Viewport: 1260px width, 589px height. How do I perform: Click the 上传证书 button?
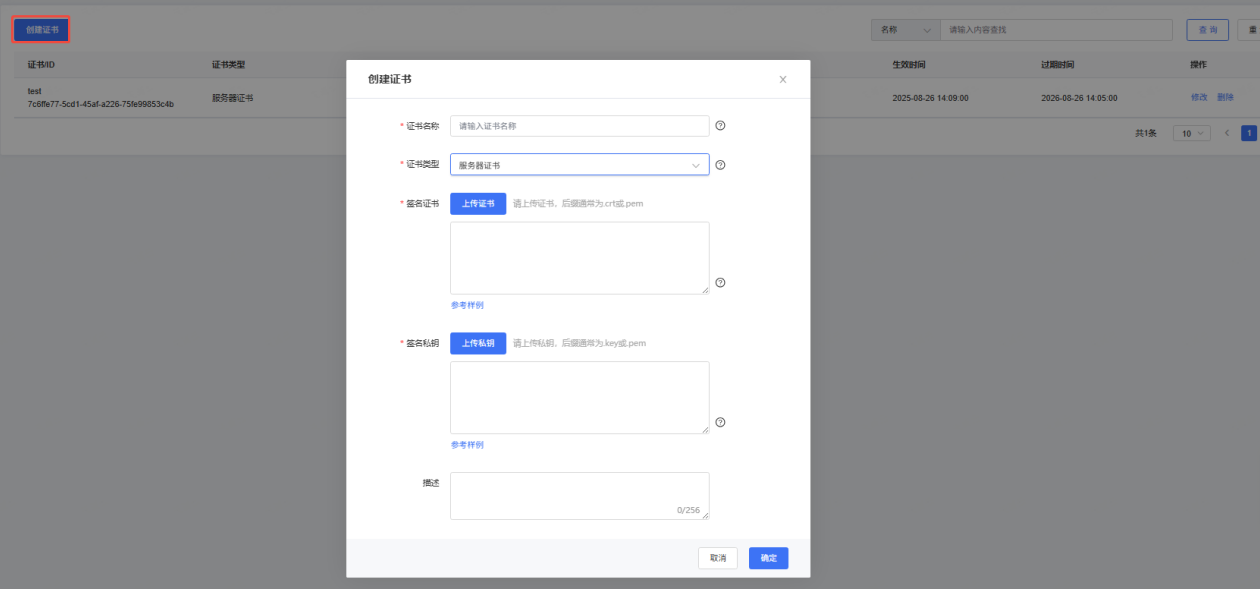pos(478,204)
